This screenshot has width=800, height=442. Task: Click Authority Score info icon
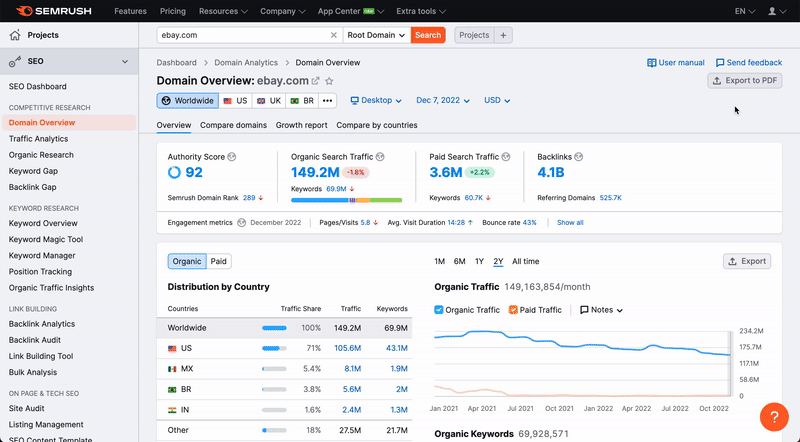(232, 157)
